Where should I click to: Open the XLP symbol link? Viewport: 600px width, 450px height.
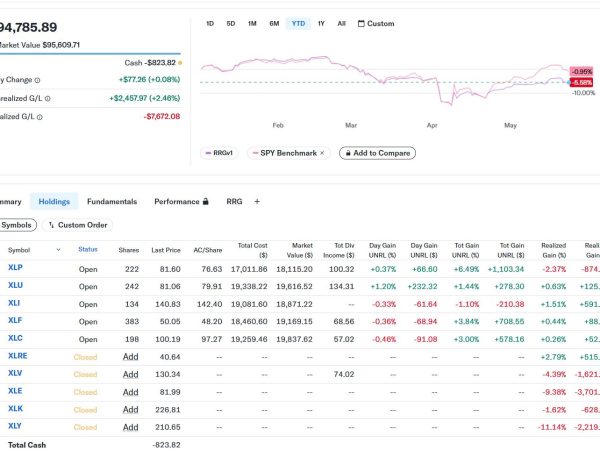pos(15,267)
